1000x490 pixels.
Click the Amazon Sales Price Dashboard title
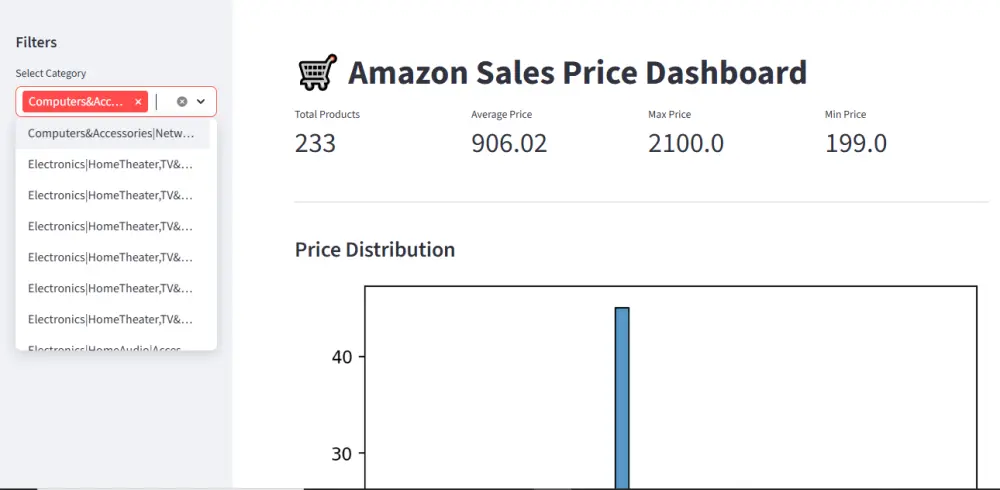point(577,73)
